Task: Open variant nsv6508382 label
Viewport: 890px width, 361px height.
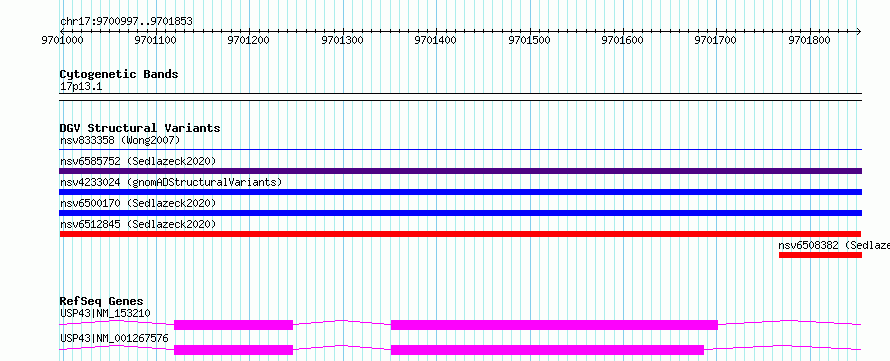Action: coord(834,245)
